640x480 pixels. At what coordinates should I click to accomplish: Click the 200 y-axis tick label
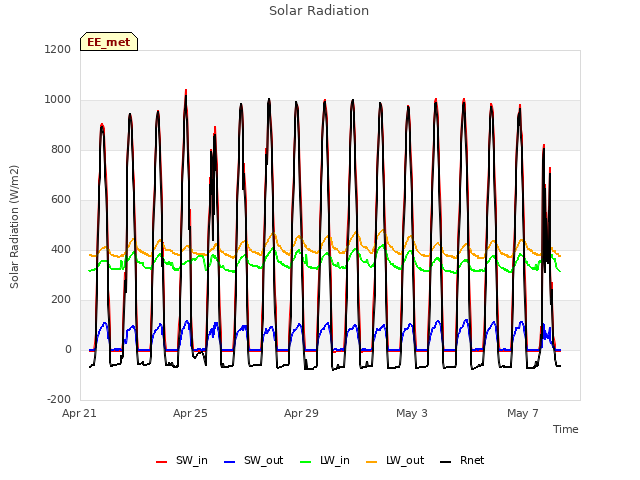(61, 300)
